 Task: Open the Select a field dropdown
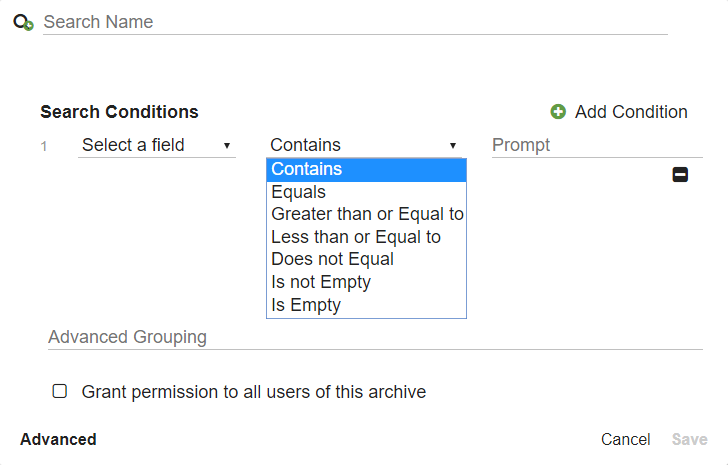tap(157, 145)
